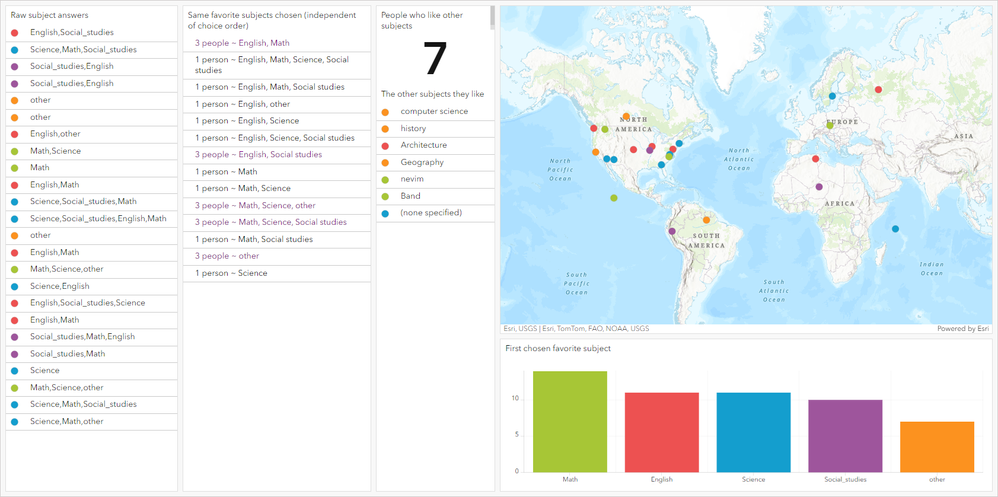Click 'history' in other subjects list
The width and height of the screenshot is (998, 497).
pyautogui.click(x=435, y=129)
